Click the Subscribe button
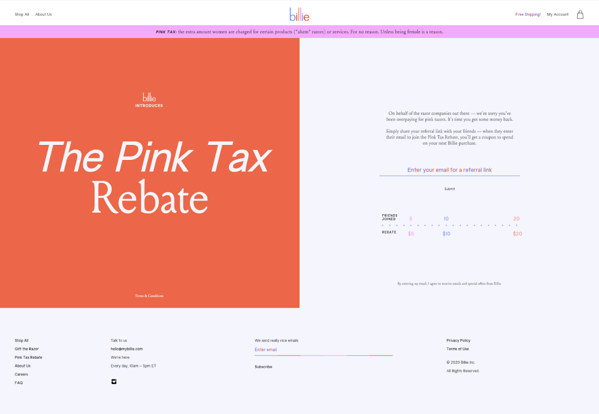Viewport: 599px width, 414px height. click(x=264, y=367)
